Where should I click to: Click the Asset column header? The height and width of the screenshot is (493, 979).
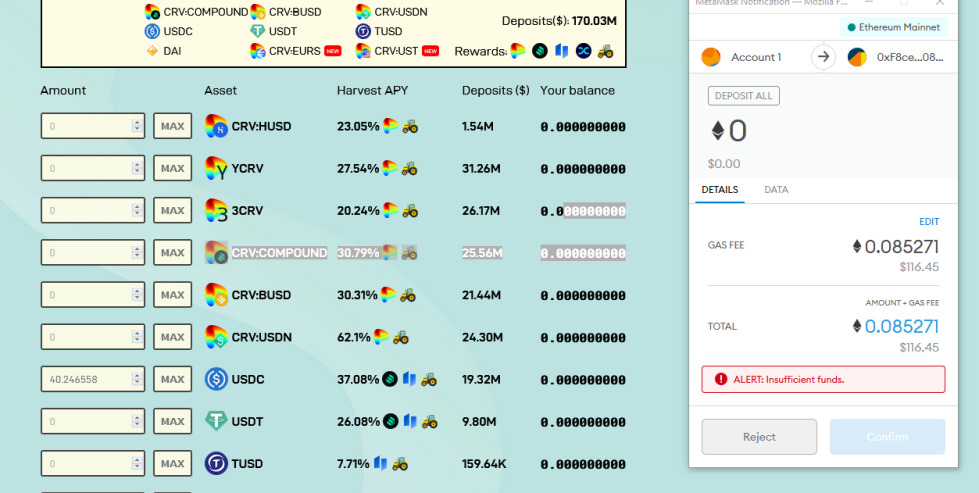point(220,90)
